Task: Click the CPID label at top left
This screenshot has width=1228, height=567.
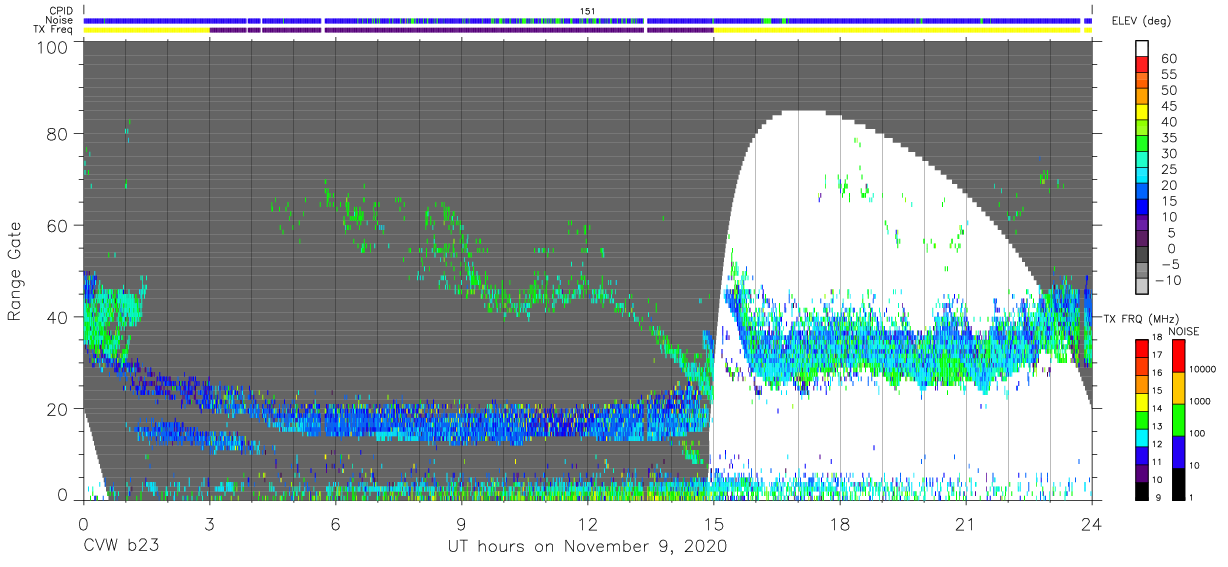Action: click(59, 11)
